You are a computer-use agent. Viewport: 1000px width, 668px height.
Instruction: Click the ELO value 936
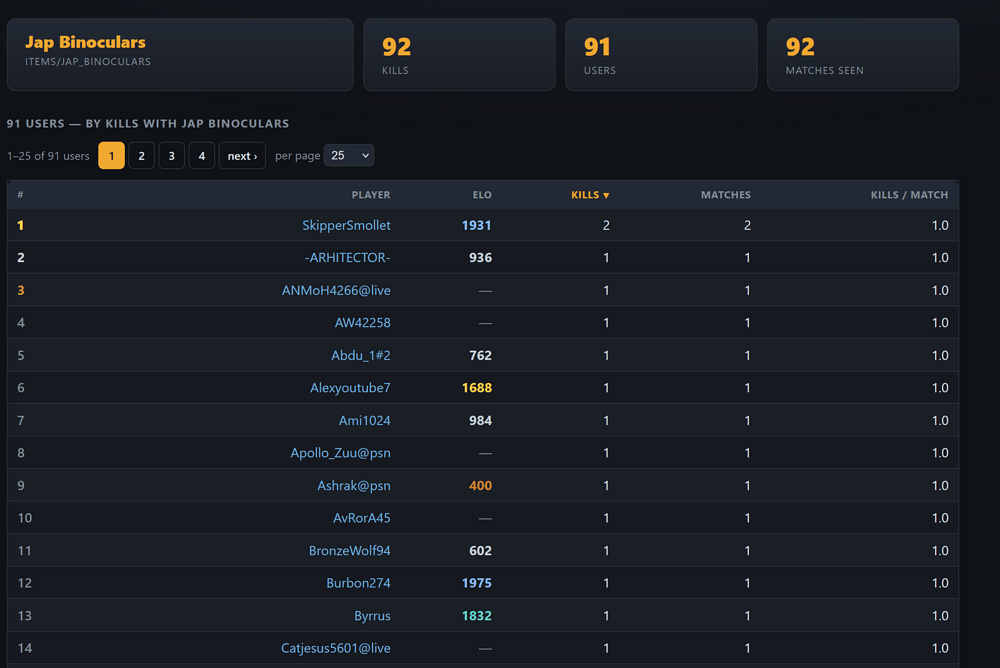click(x=480, y=258)
